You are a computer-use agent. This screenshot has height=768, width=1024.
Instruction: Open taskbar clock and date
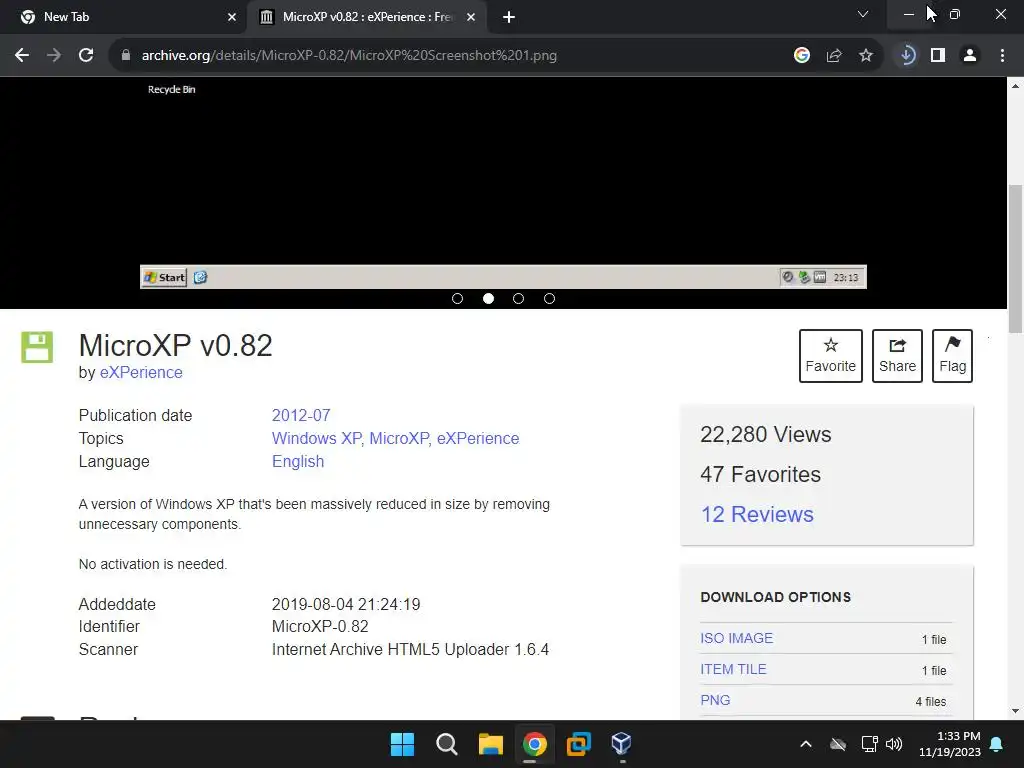(x=950, y=744)
